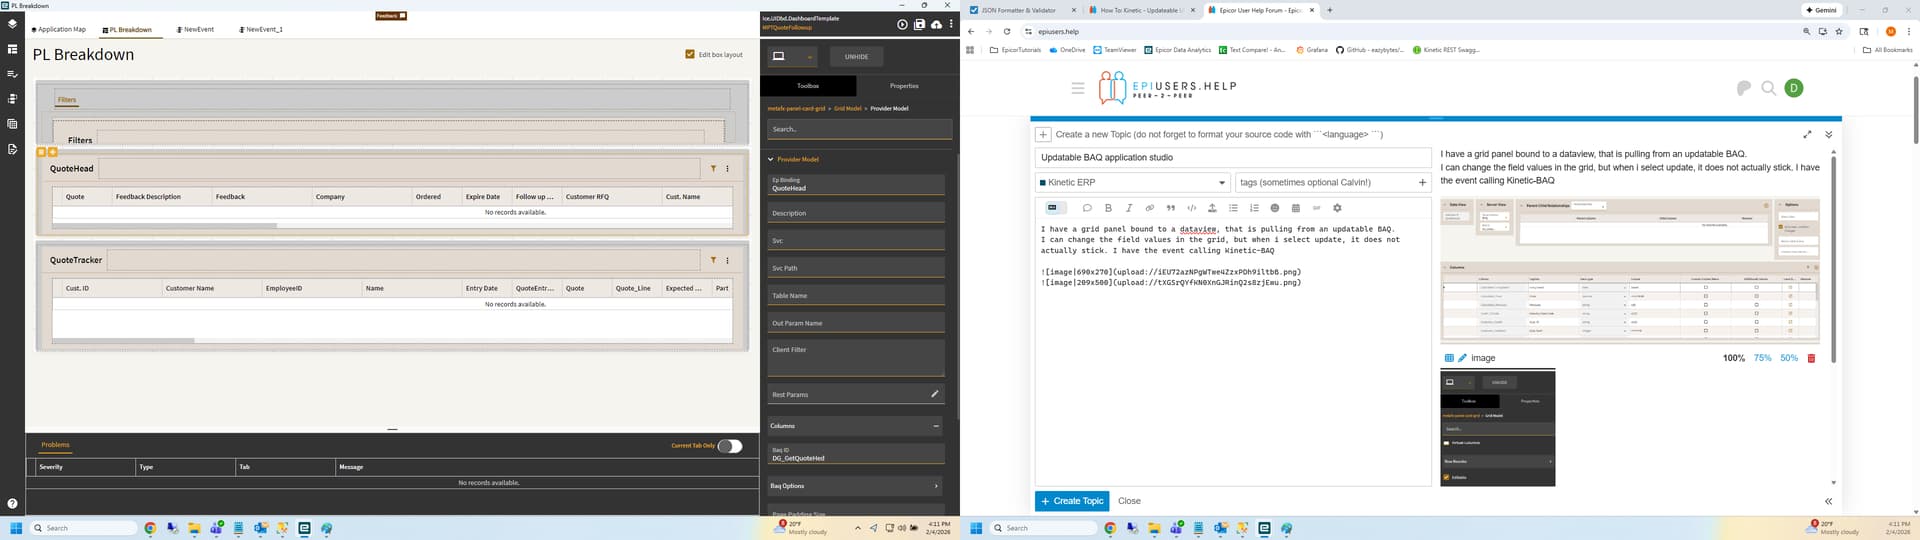
Task: Open the Problems tab
Action: pyautogui.click(x=55, y=445)
